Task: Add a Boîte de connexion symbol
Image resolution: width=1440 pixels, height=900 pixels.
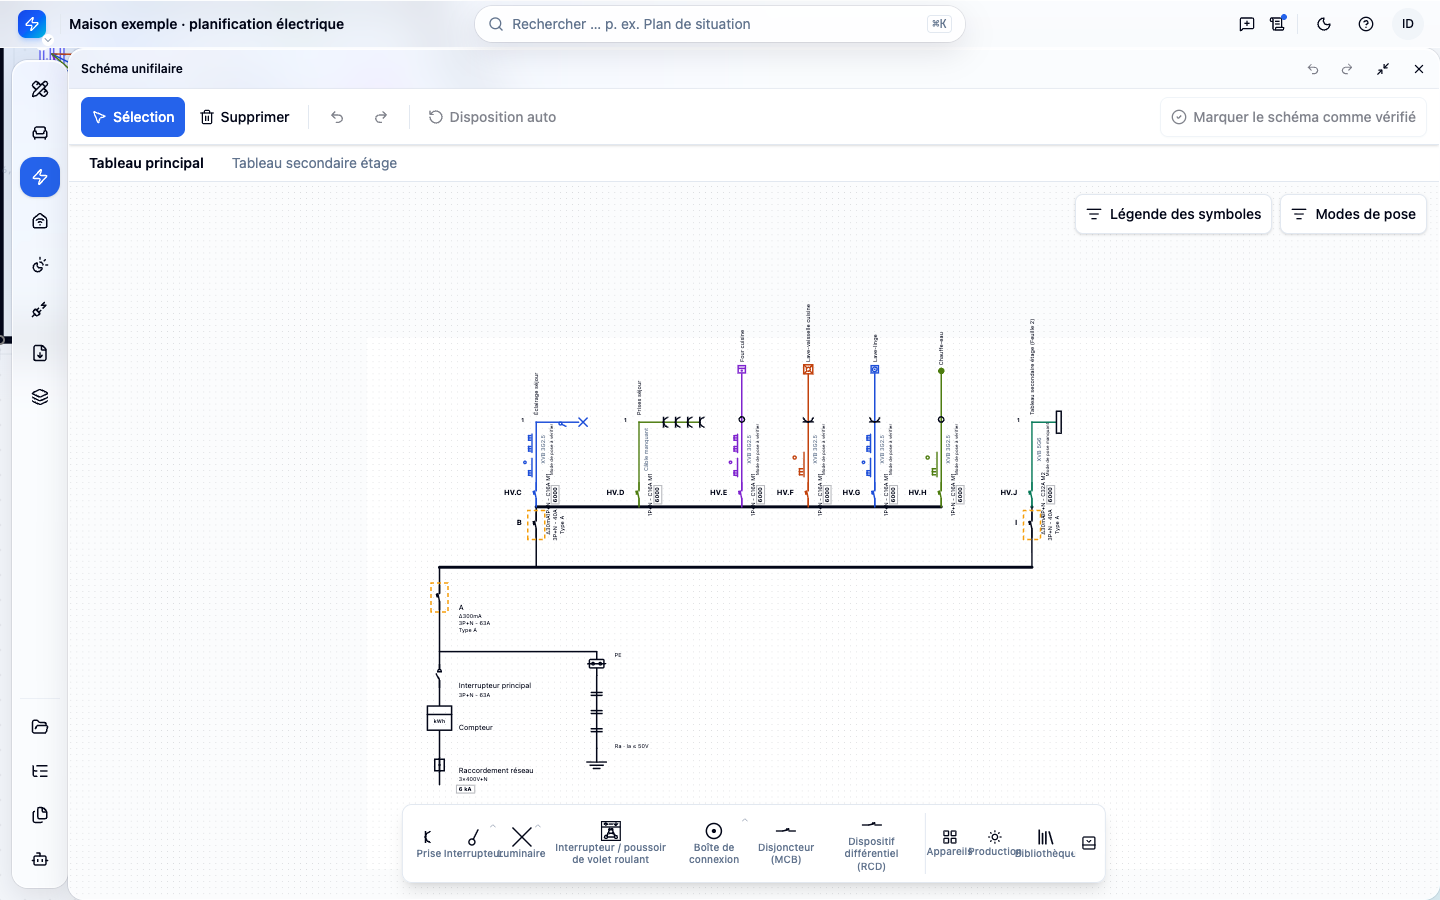Action: pos(714,843)
